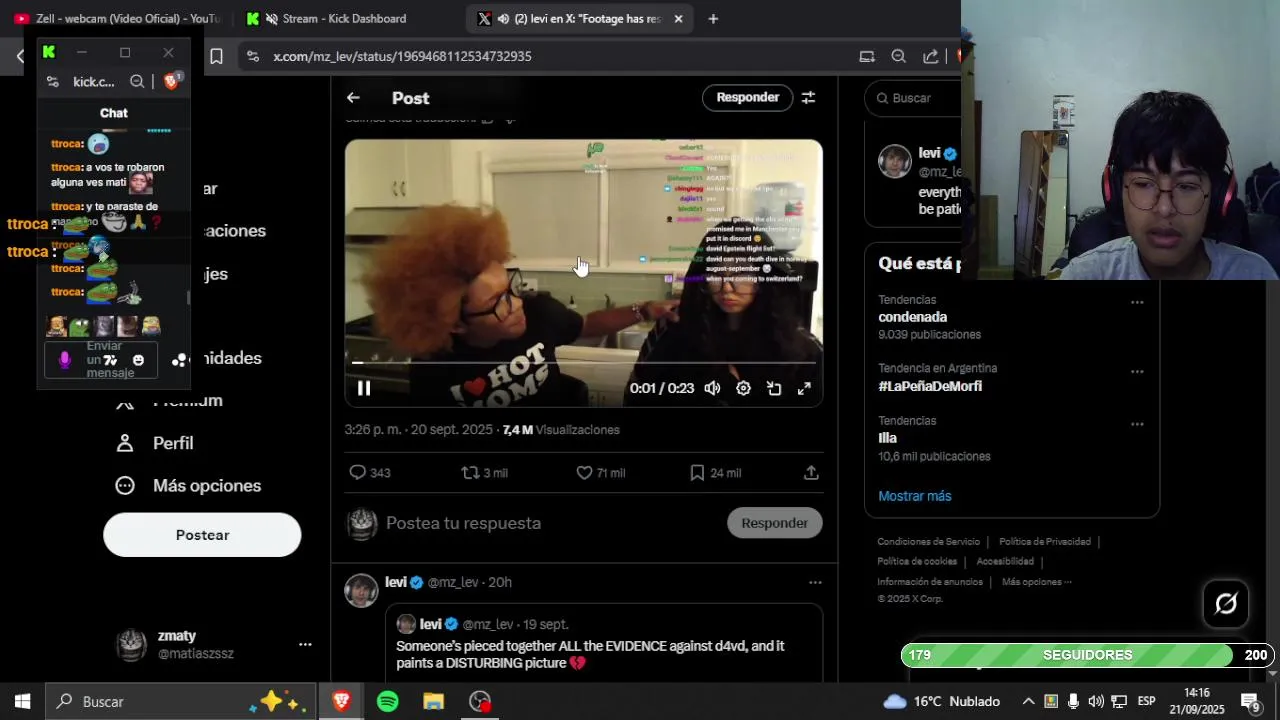
Task: Open the notification center with 9 badge
Action: [1250, 701]
